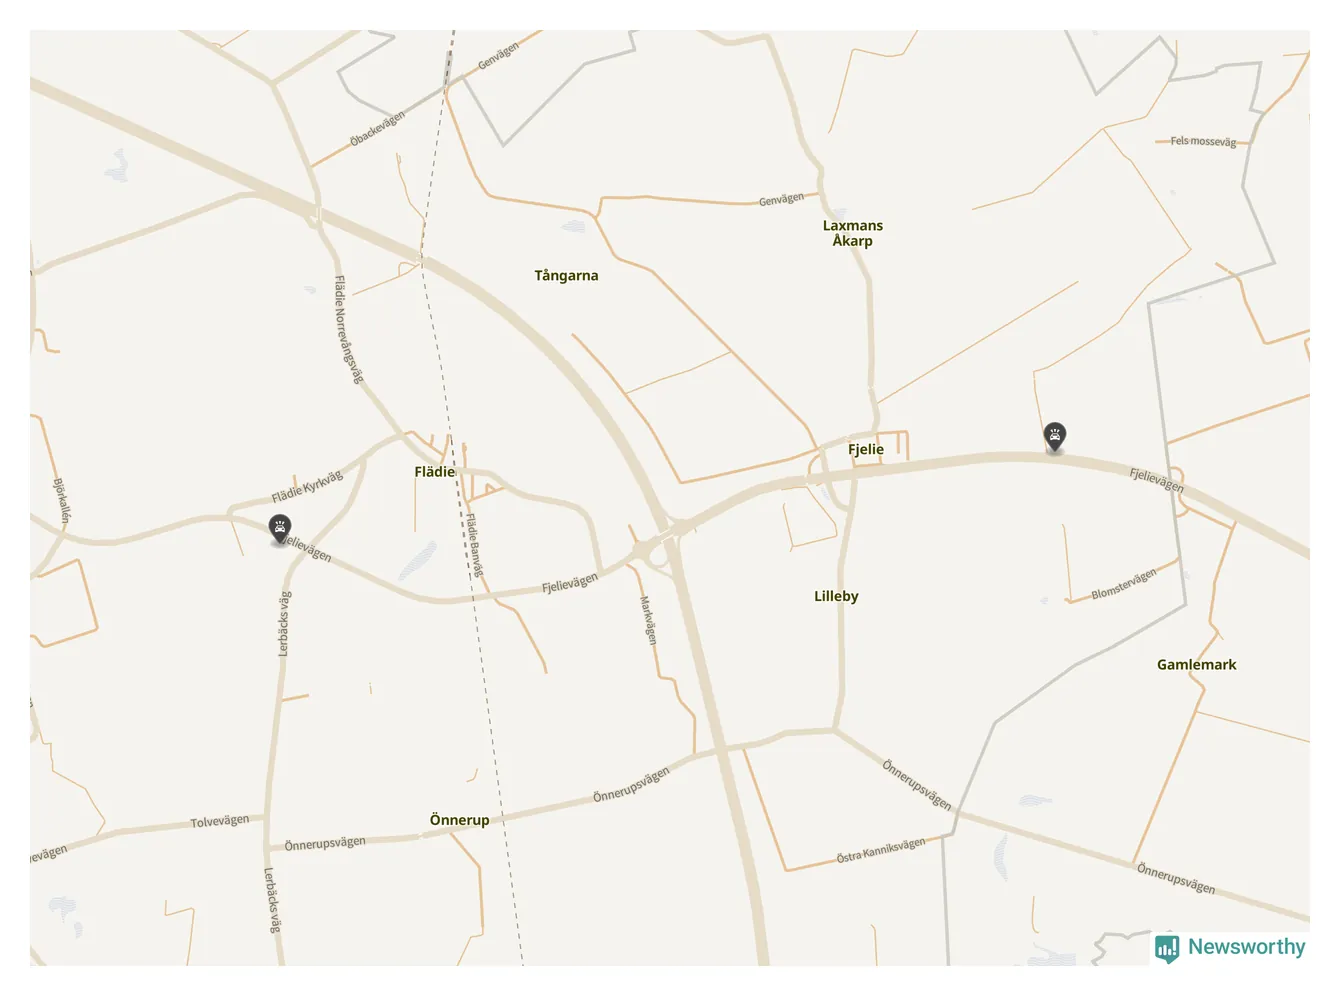Viewport: 1340px width, 996px height.
Task: Click the Öbackevägen road label
Action: (x=378, y=129)
